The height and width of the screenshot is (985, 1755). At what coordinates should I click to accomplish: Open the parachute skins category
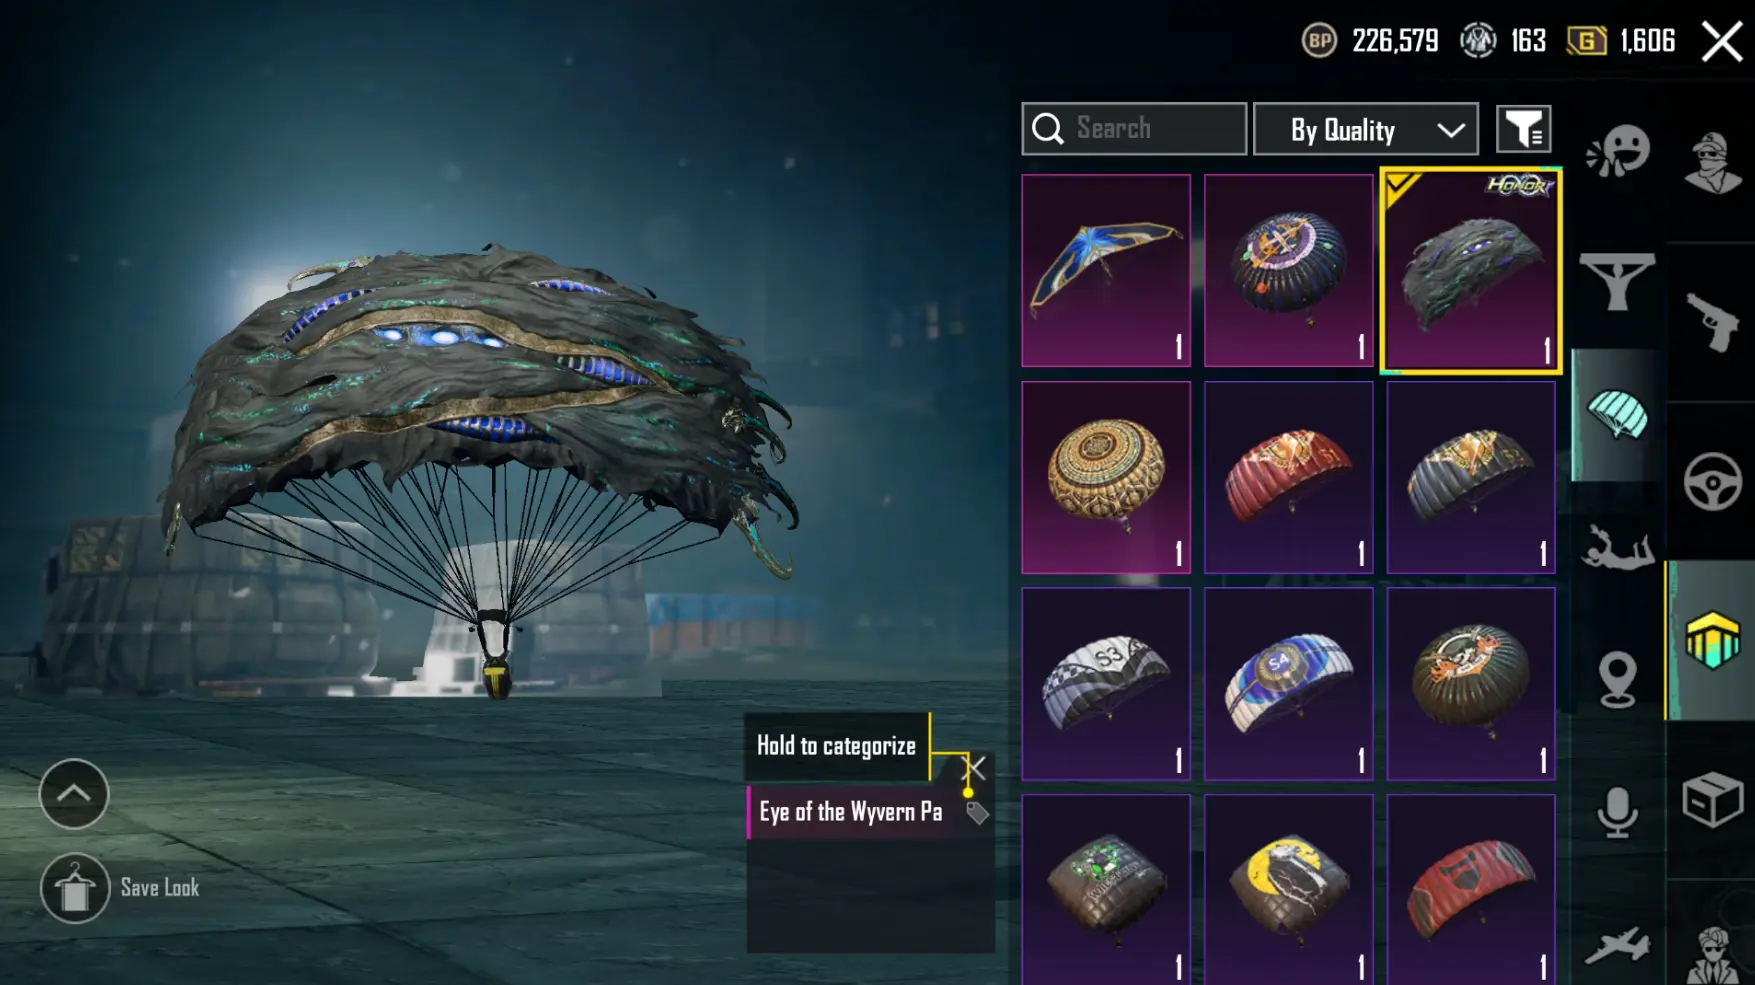[x=1616, y=414]
